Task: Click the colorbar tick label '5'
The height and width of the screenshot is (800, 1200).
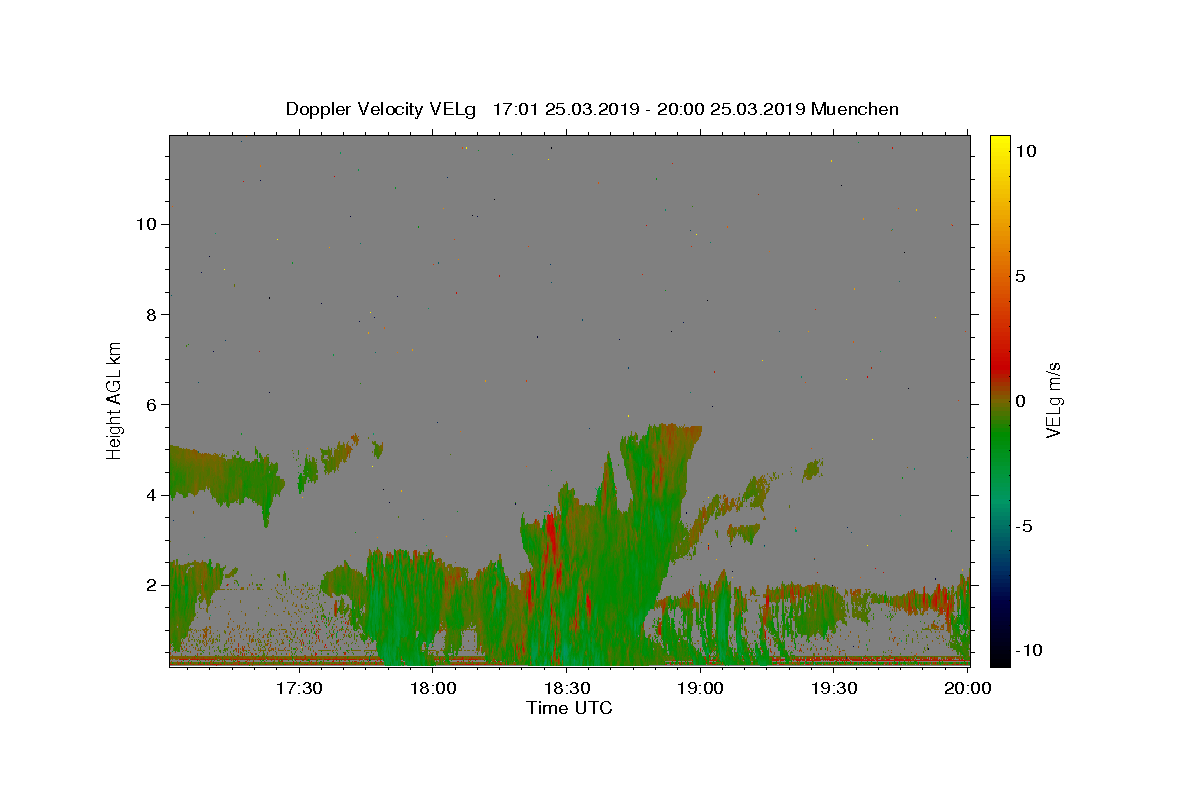Action: point(1020,276)
